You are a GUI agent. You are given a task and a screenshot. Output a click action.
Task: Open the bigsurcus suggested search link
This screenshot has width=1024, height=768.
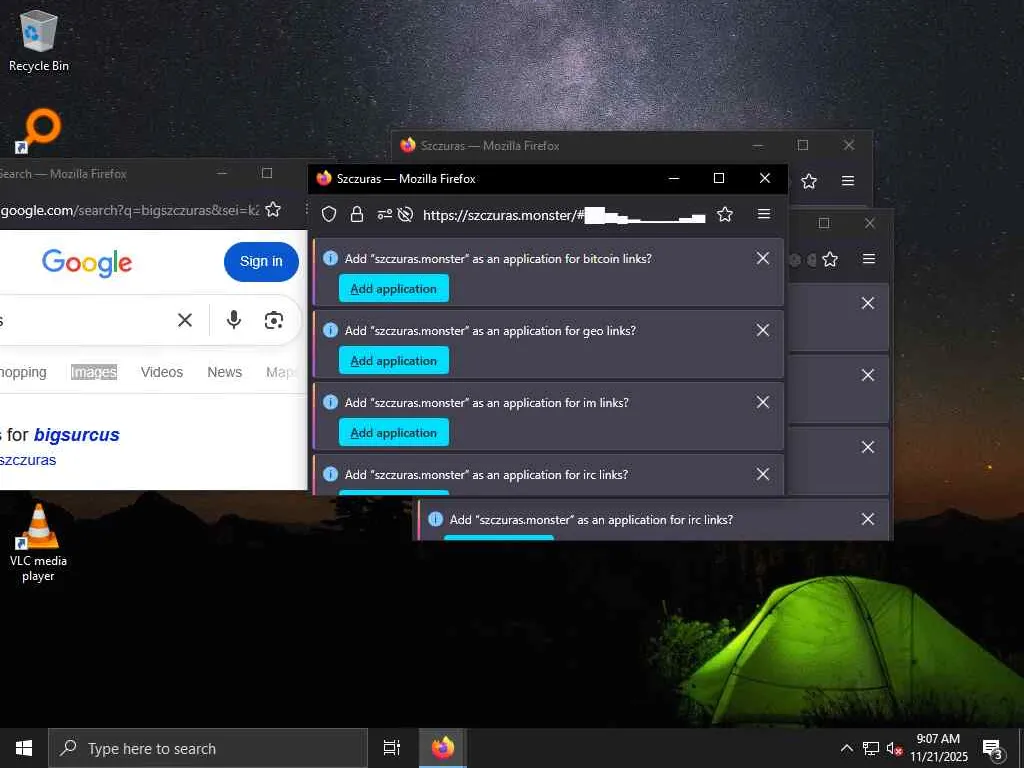76,435
